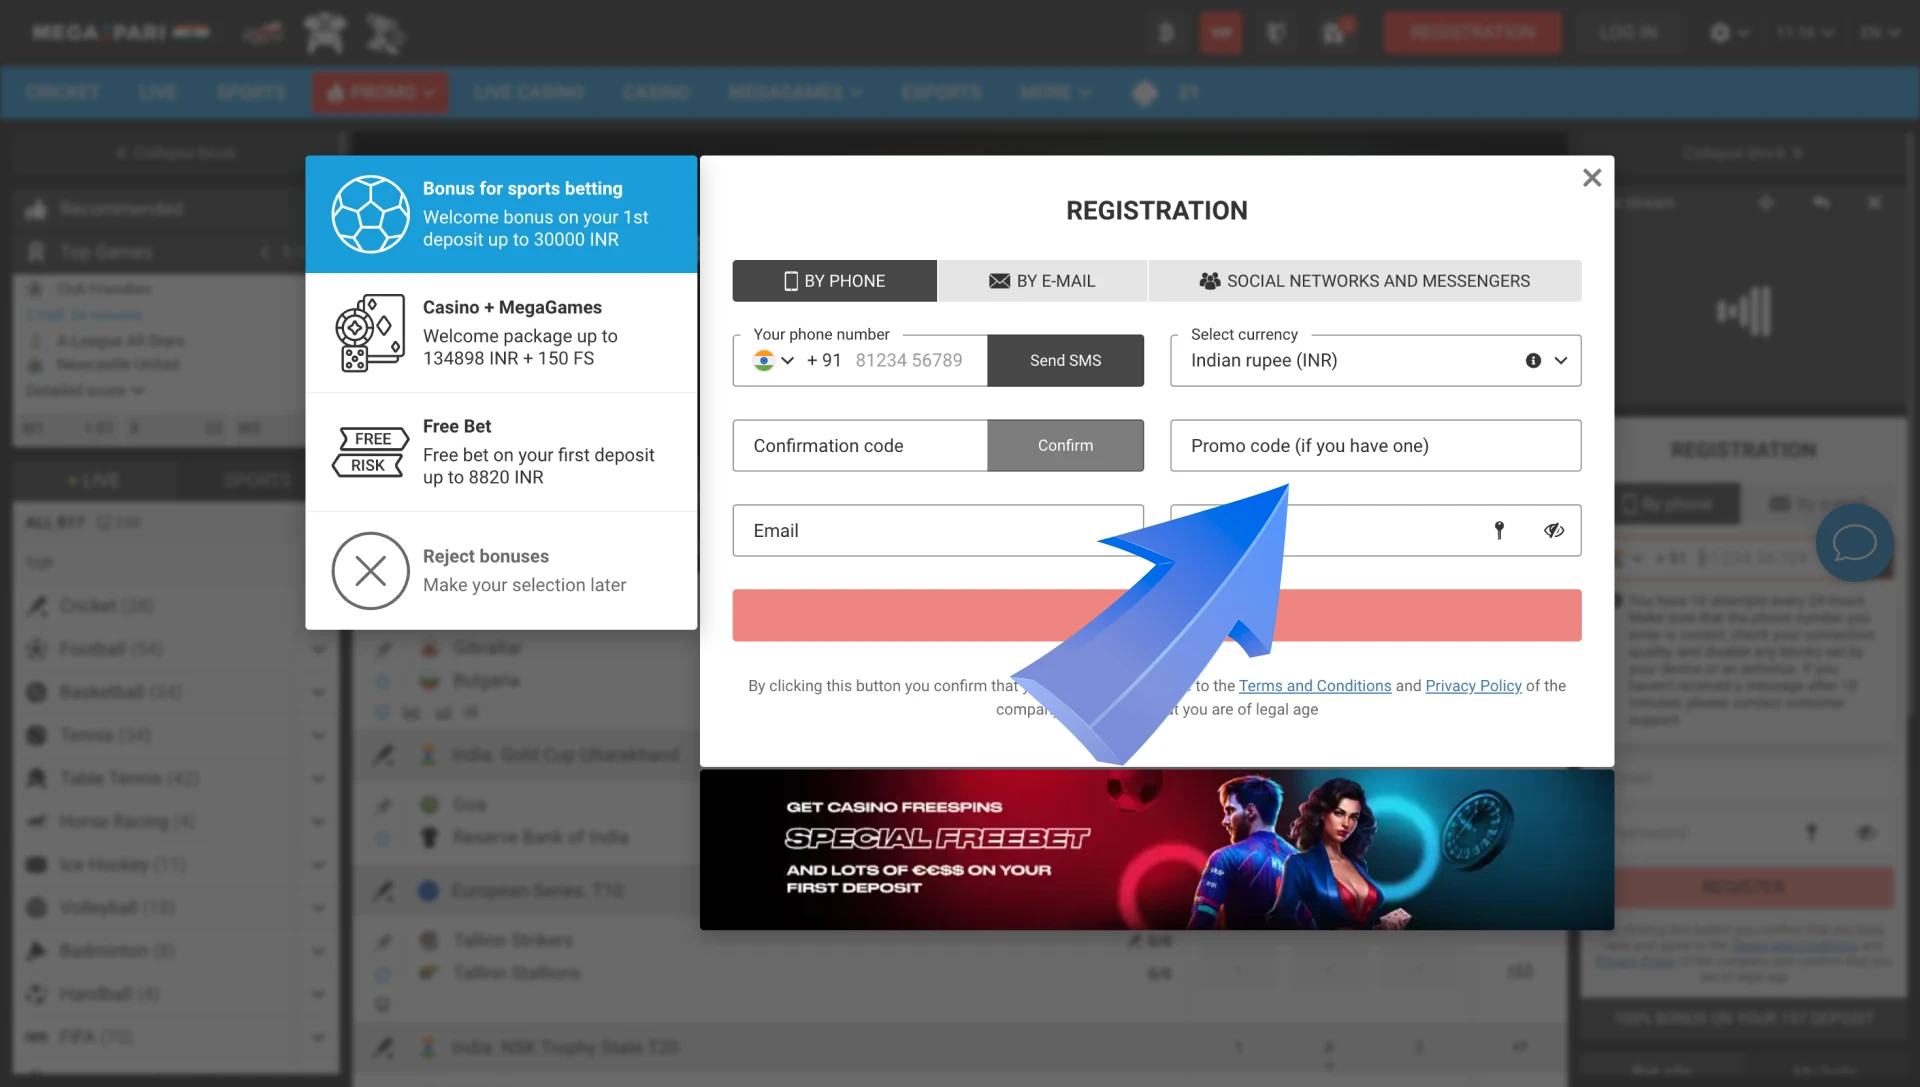Click the casino freespins promo banner
The height and width of the screenshot is (1087, 1920).
1156,849
